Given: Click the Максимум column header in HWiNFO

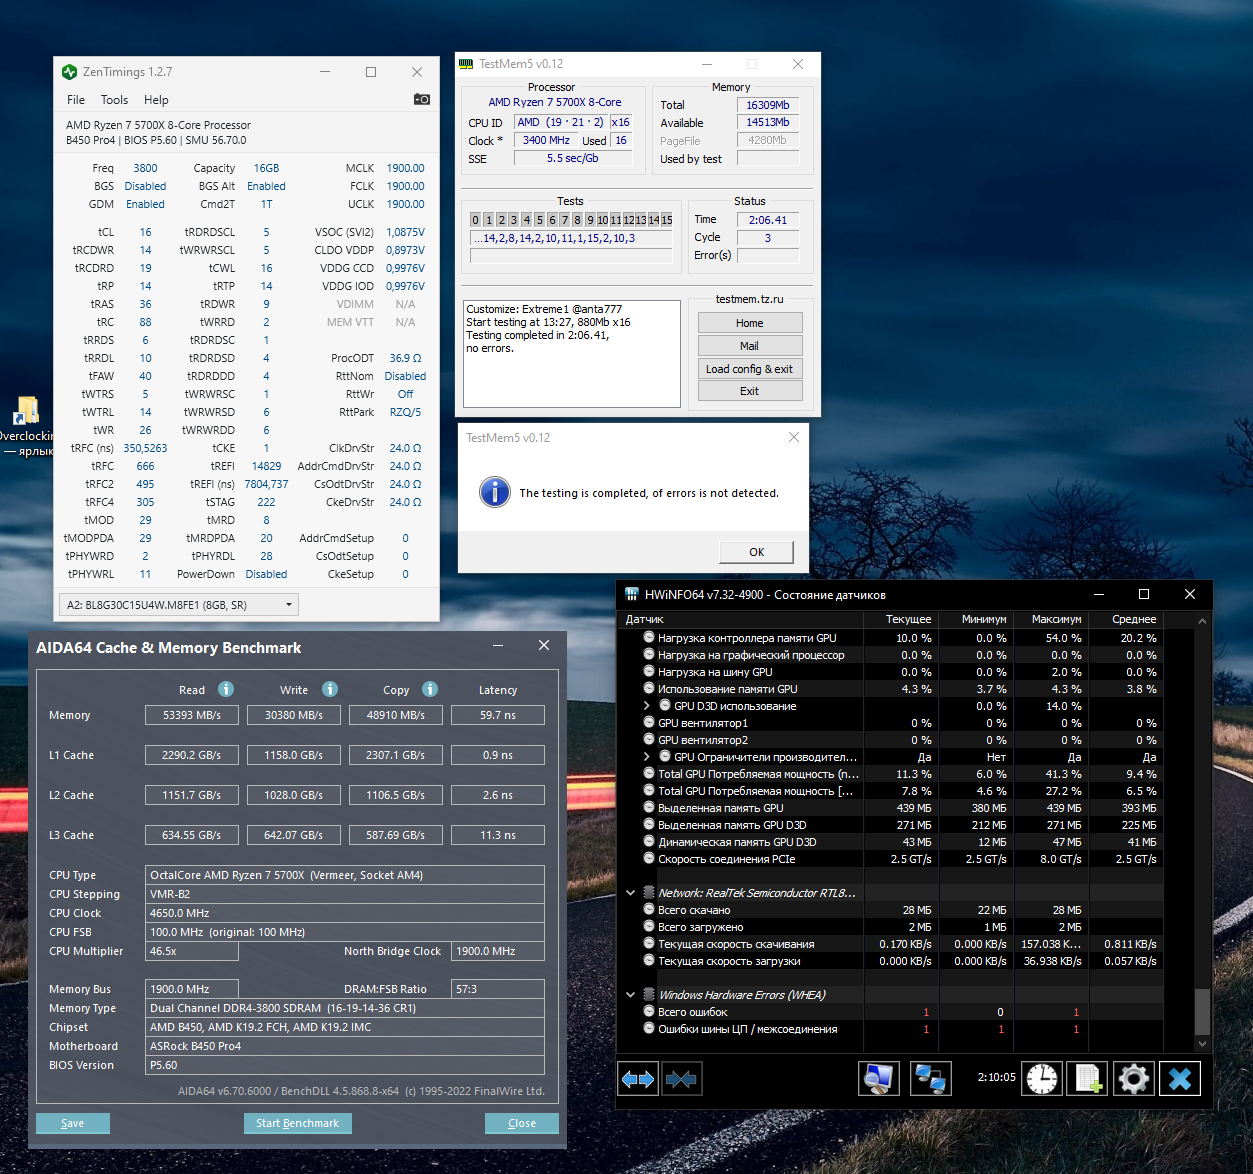Looking at the screenshot, I should (1056, 620).
